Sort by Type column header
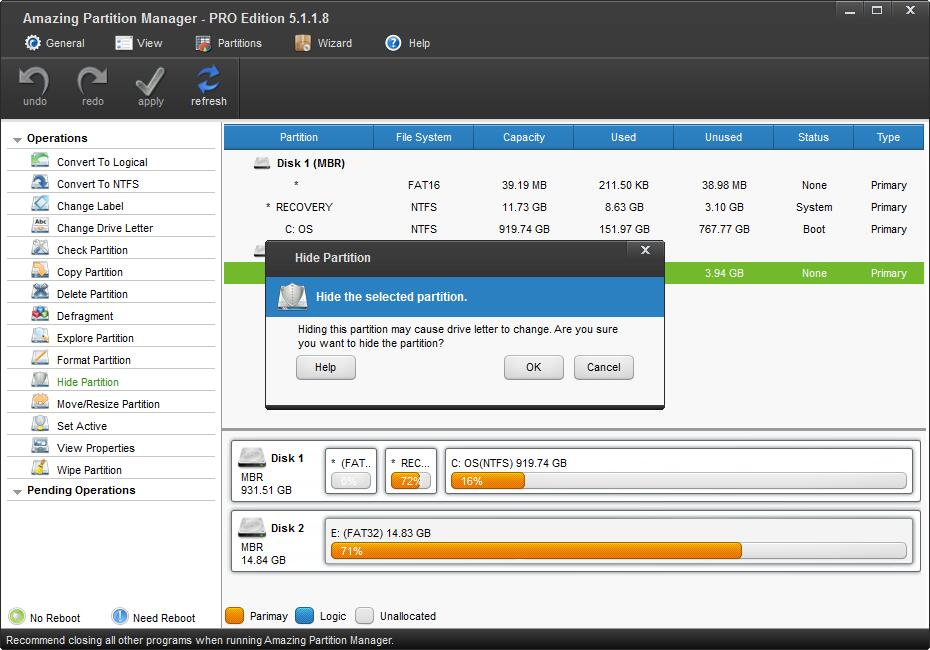930x650 pixels. pyautogui.click(x=888, y=137)
